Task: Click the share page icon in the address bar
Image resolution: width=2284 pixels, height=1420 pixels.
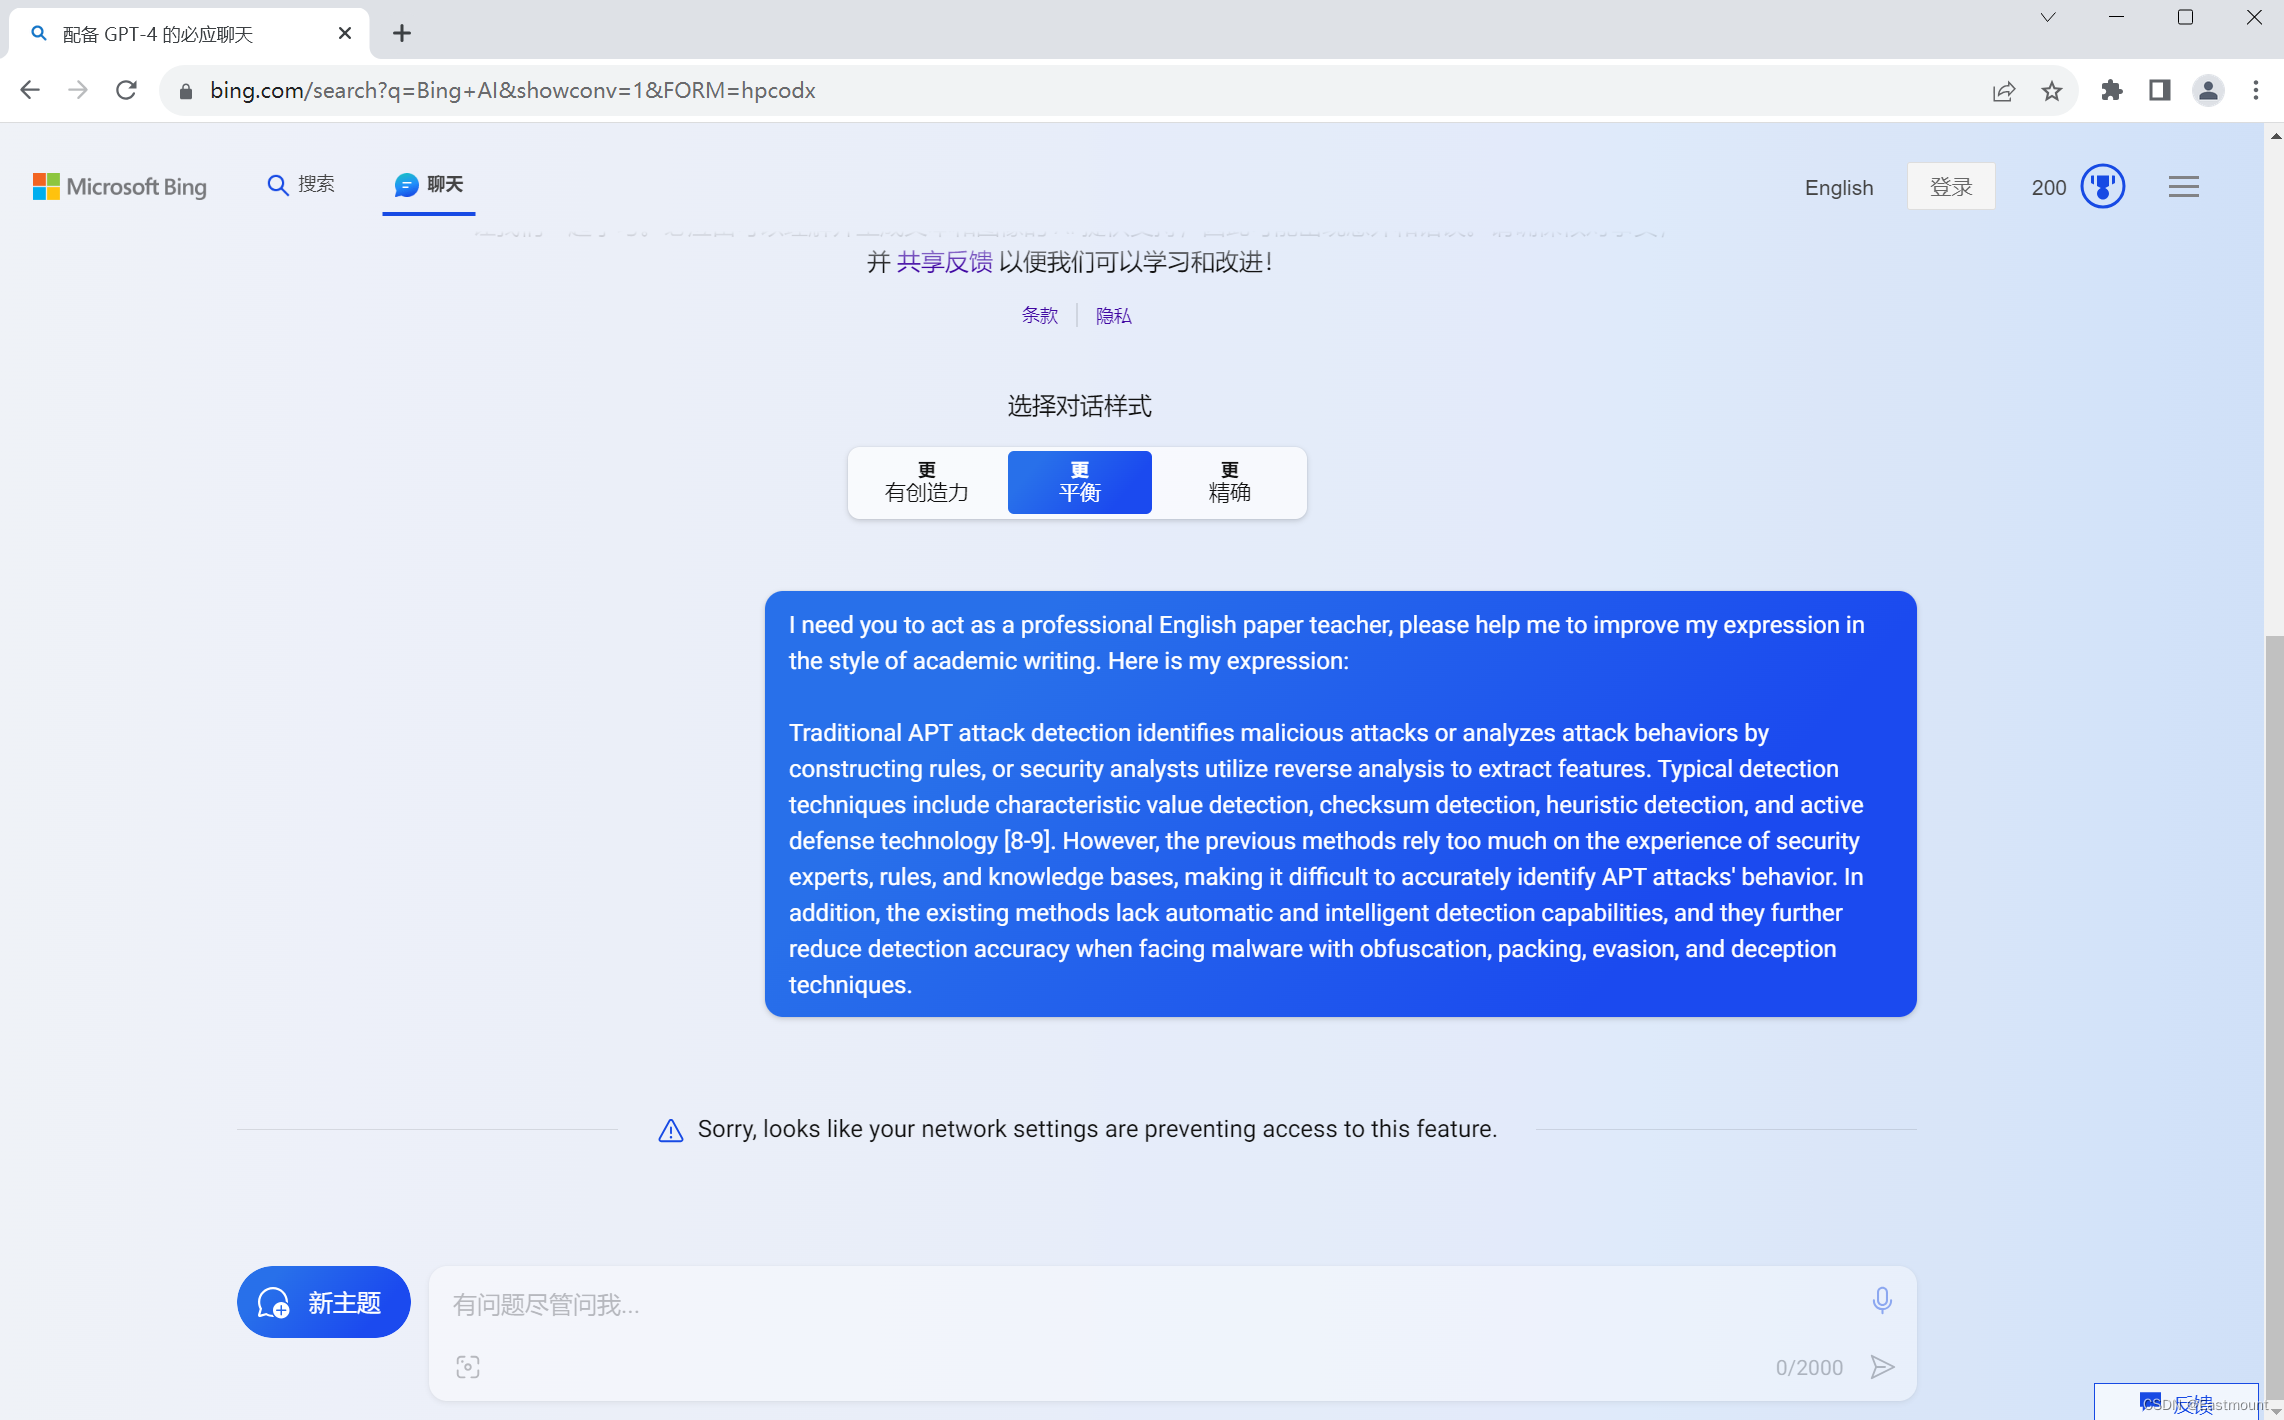Action: tap(2003, 91)
